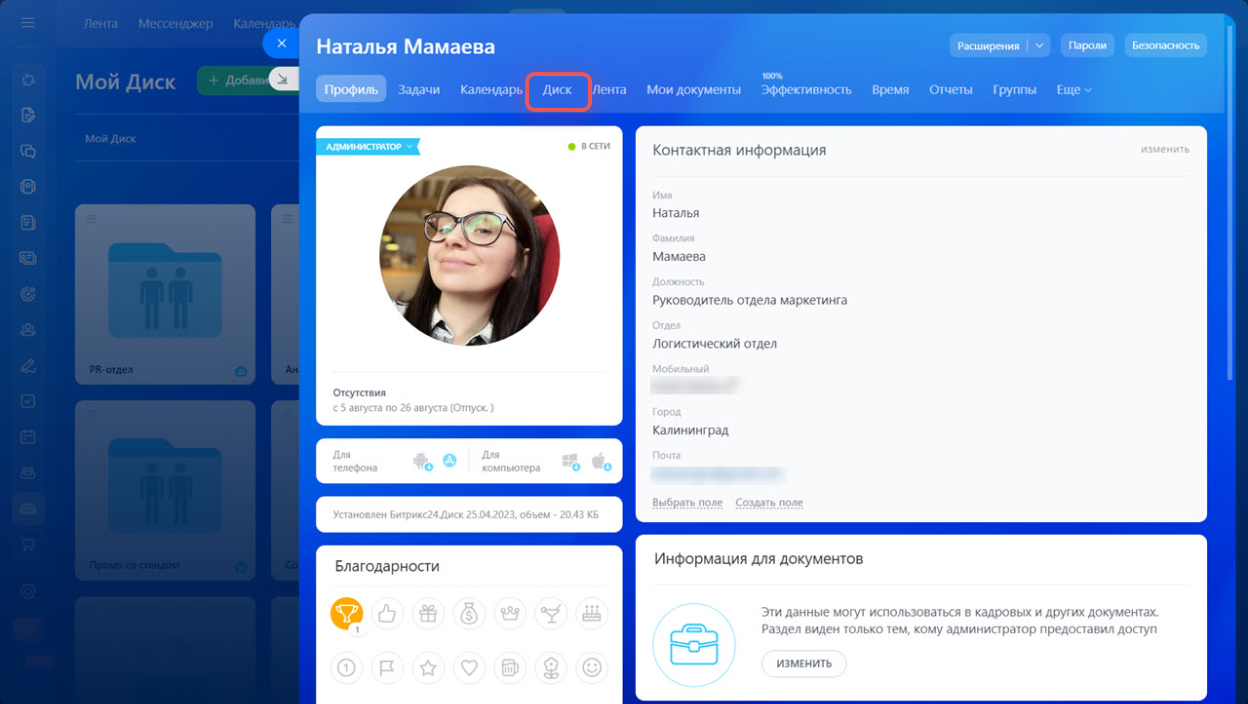Open the App Store phone app icon

coord(450,460)
